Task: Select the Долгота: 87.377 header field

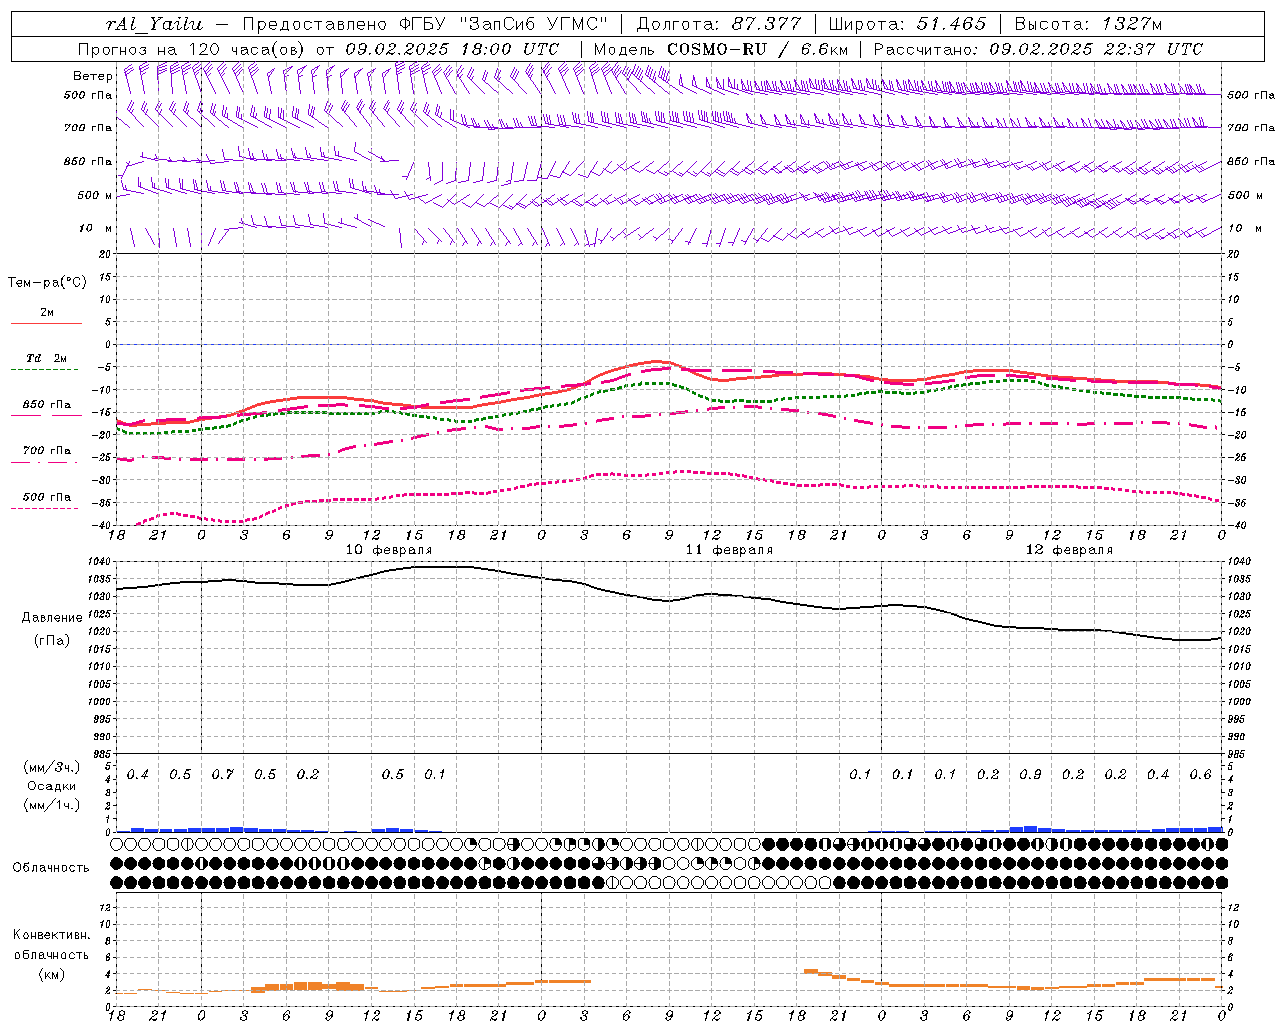Action: pyautogui.click(x=718, y=24)
